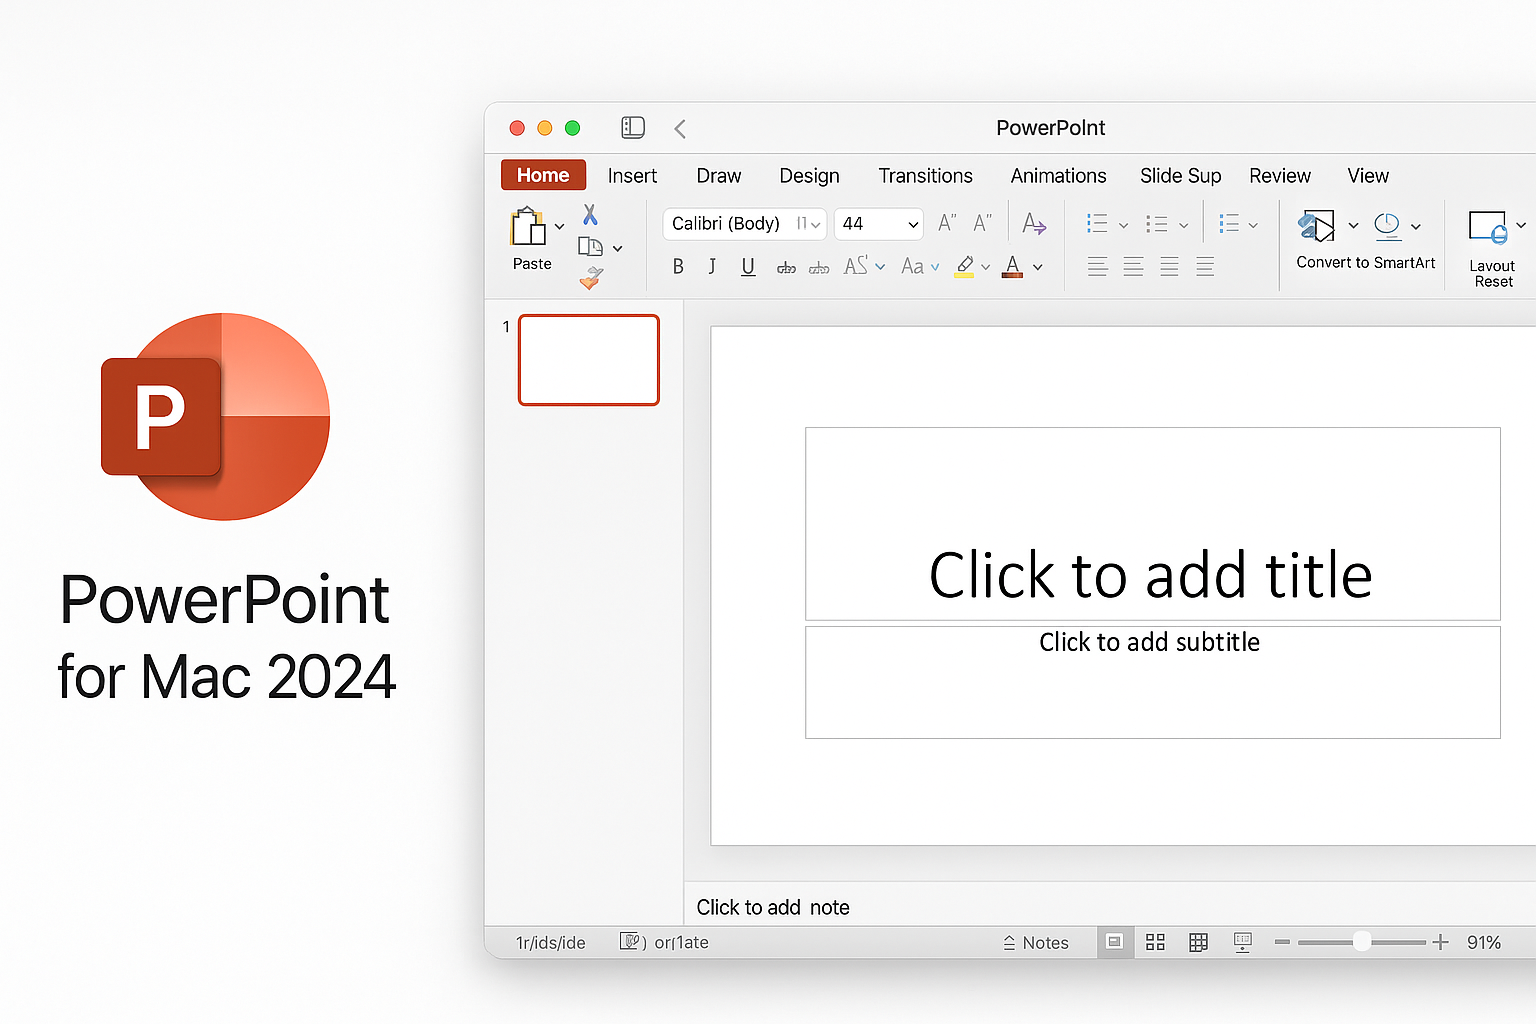This screenshot has height=1024, width=1536.
Task: Switch to the Transitions tab
Action: tap(925, 175)
